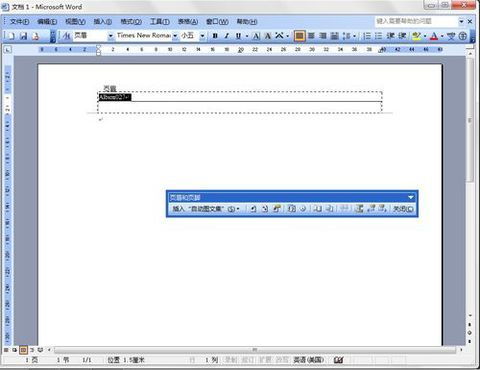Open the View menu
This screenshot has width=480, height=370.
(x=75, y=22)
